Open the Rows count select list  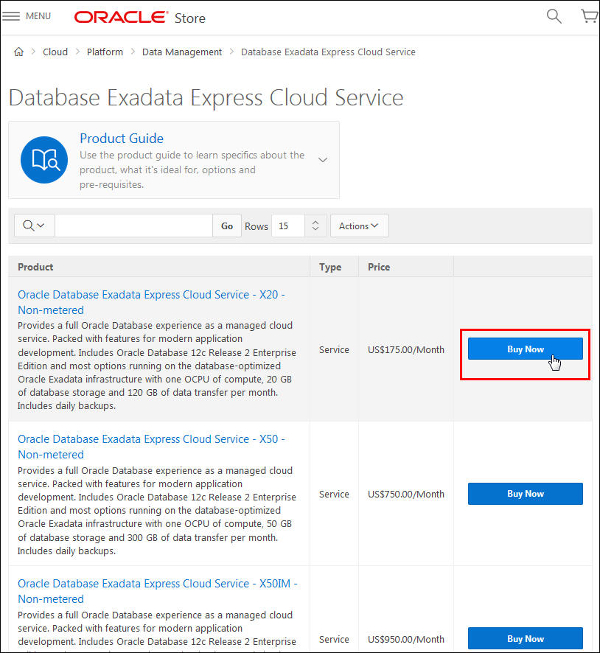click(x=298, y=226)
